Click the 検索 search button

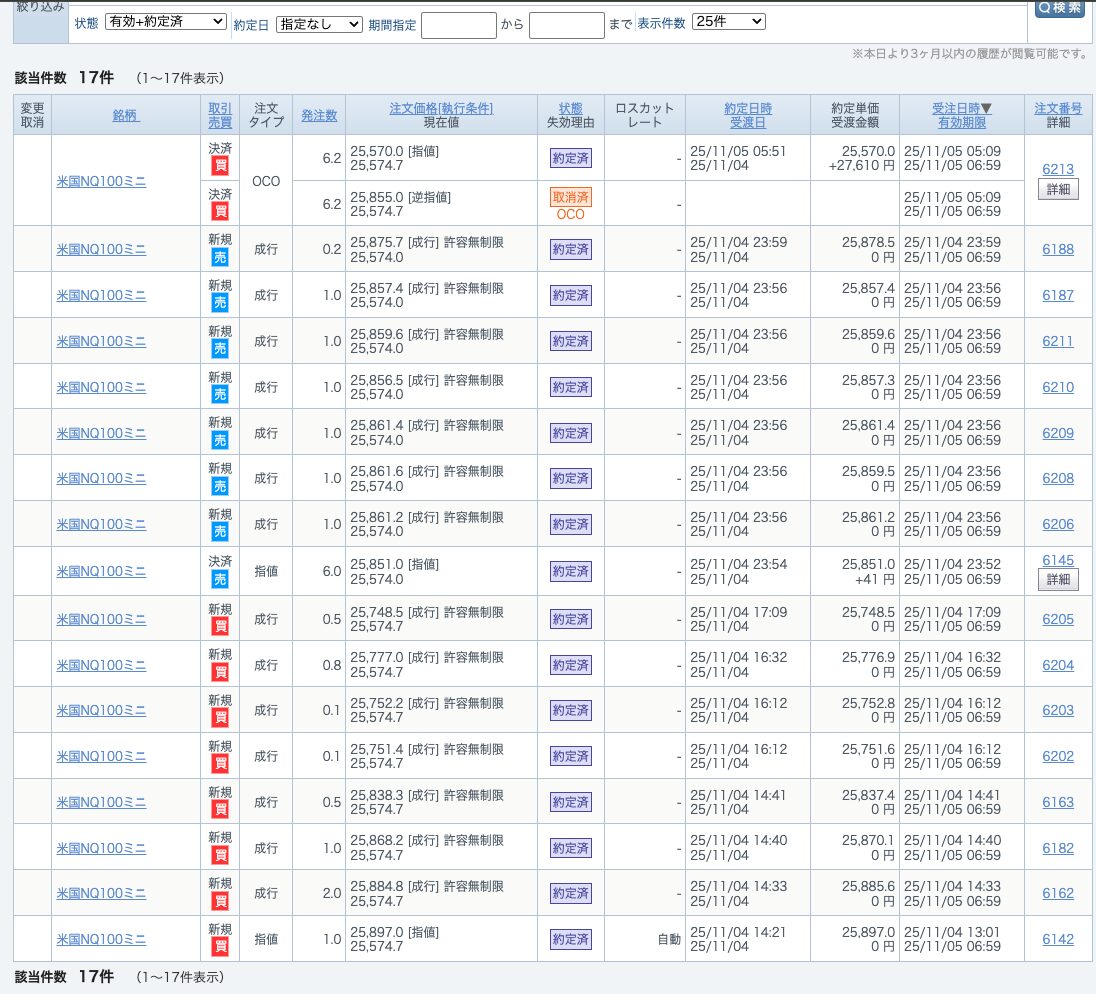pos(1059,8)
